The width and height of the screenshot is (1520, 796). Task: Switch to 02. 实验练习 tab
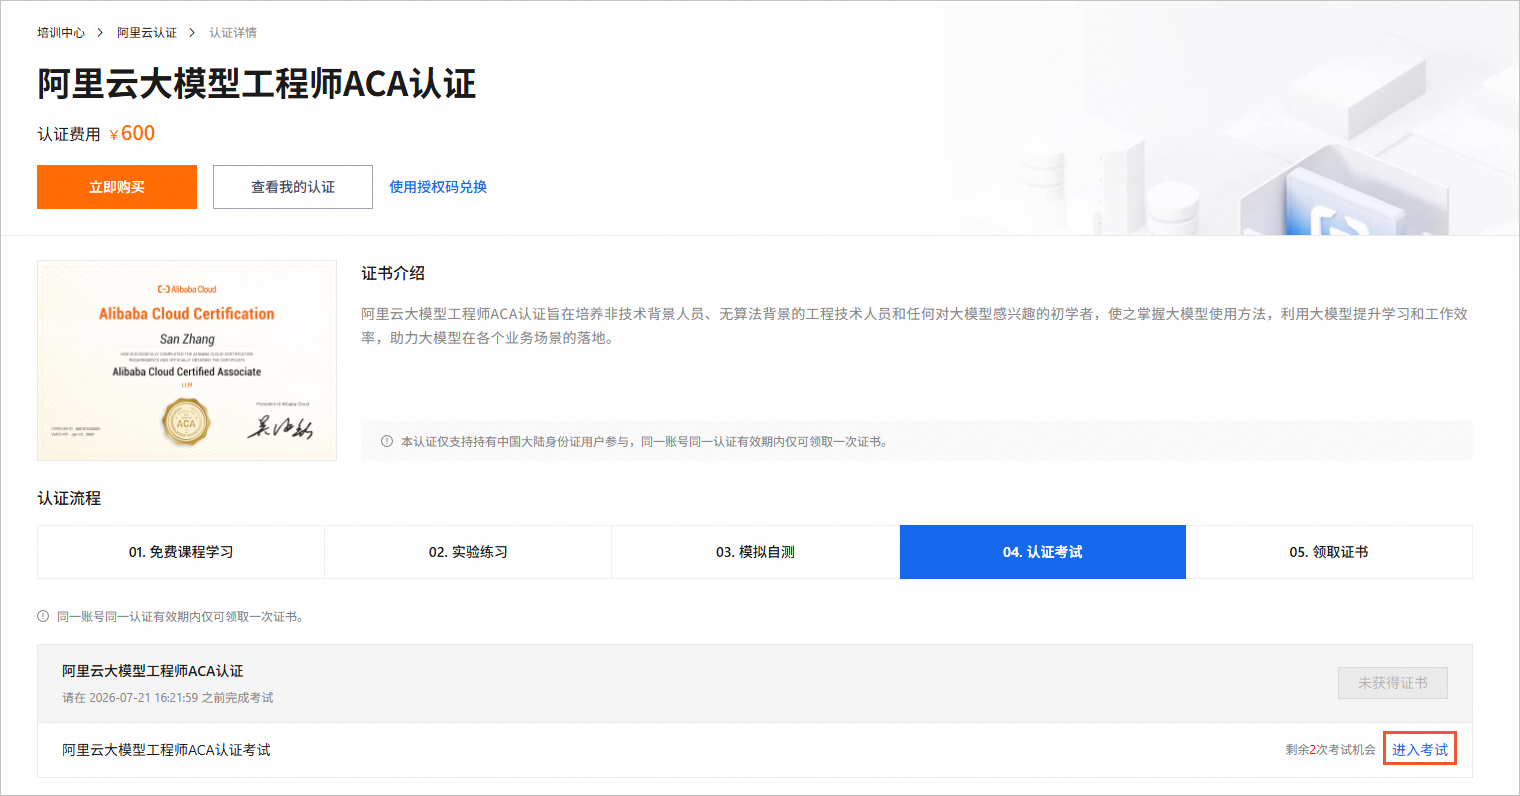(x=468, y=552)
